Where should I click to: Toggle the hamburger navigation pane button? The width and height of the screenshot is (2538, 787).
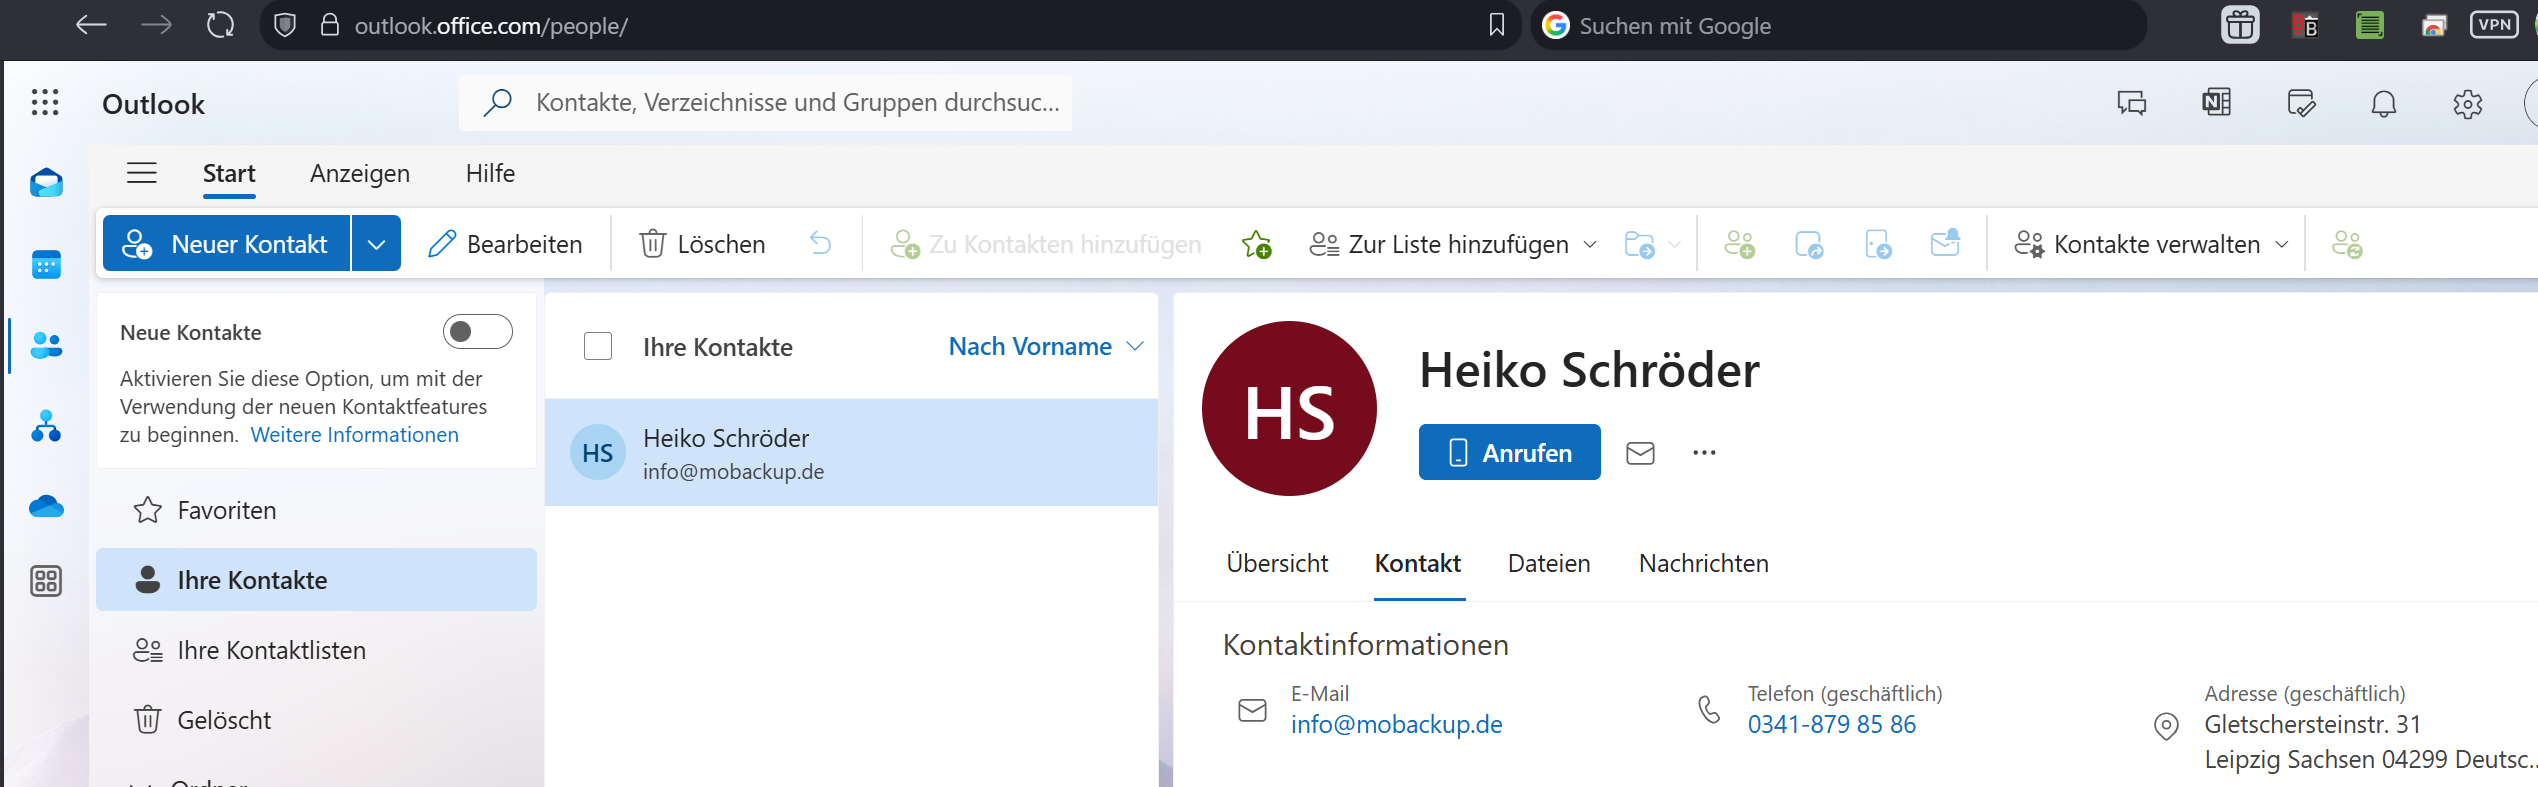[x=142, y=174]
